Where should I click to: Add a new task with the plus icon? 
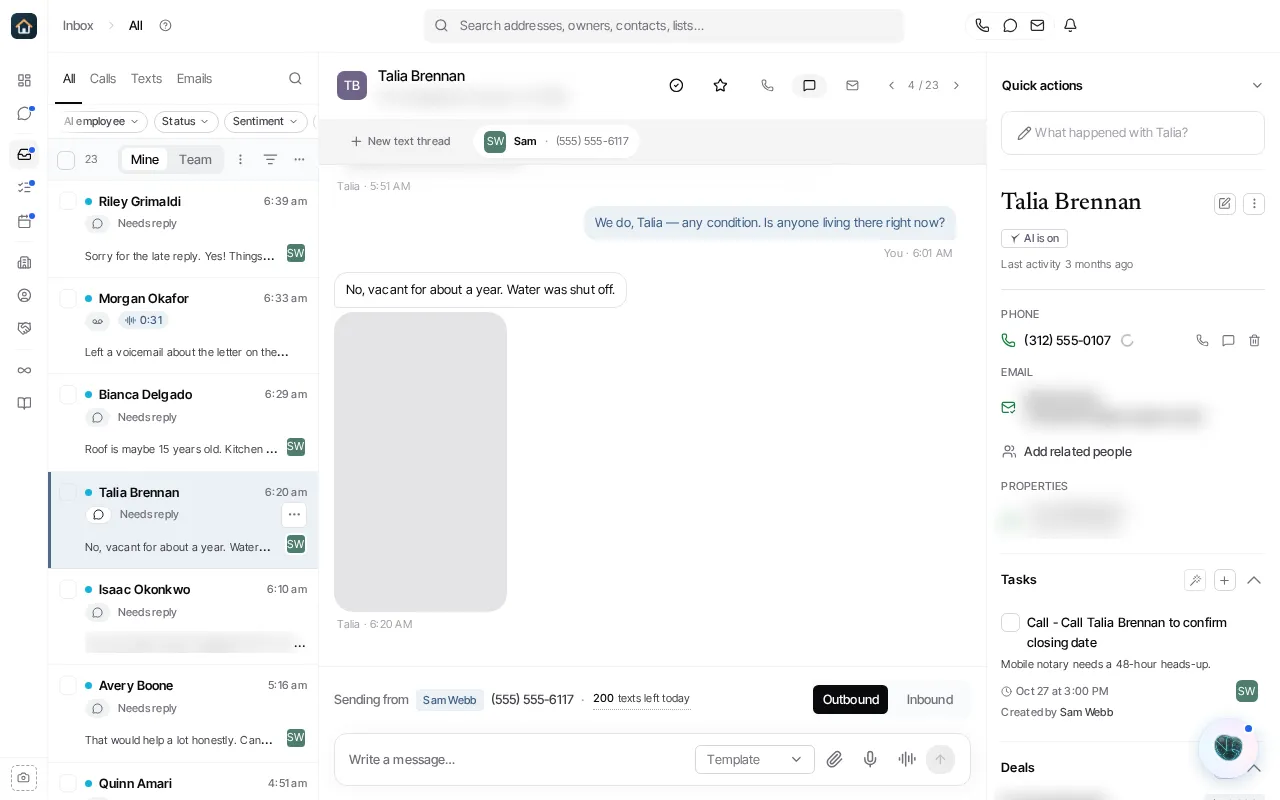[x=1224, y=580]
